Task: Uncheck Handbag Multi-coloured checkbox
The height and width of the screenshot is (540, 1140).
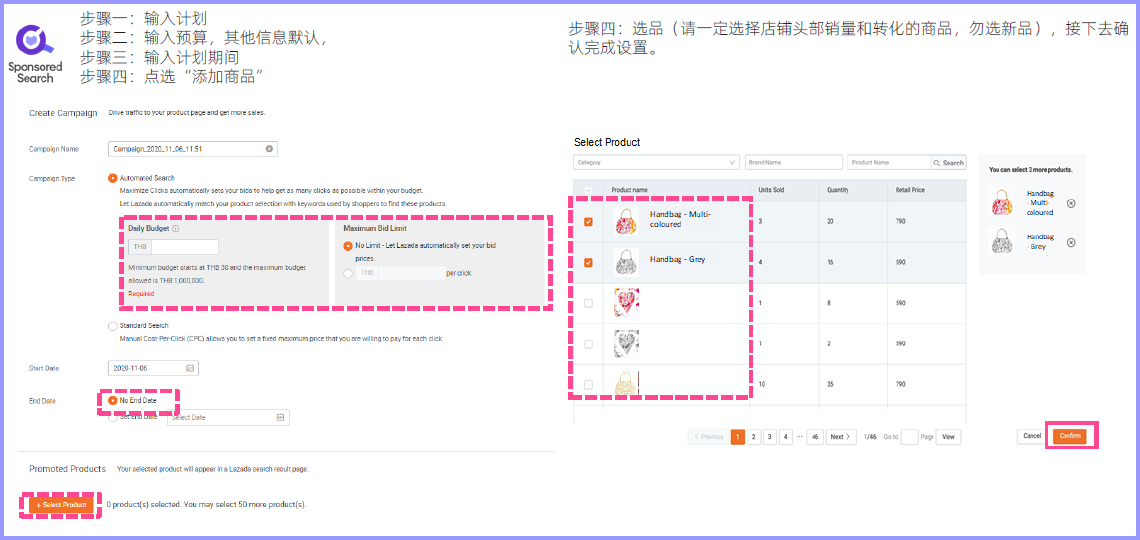Action: coord(588,222)
